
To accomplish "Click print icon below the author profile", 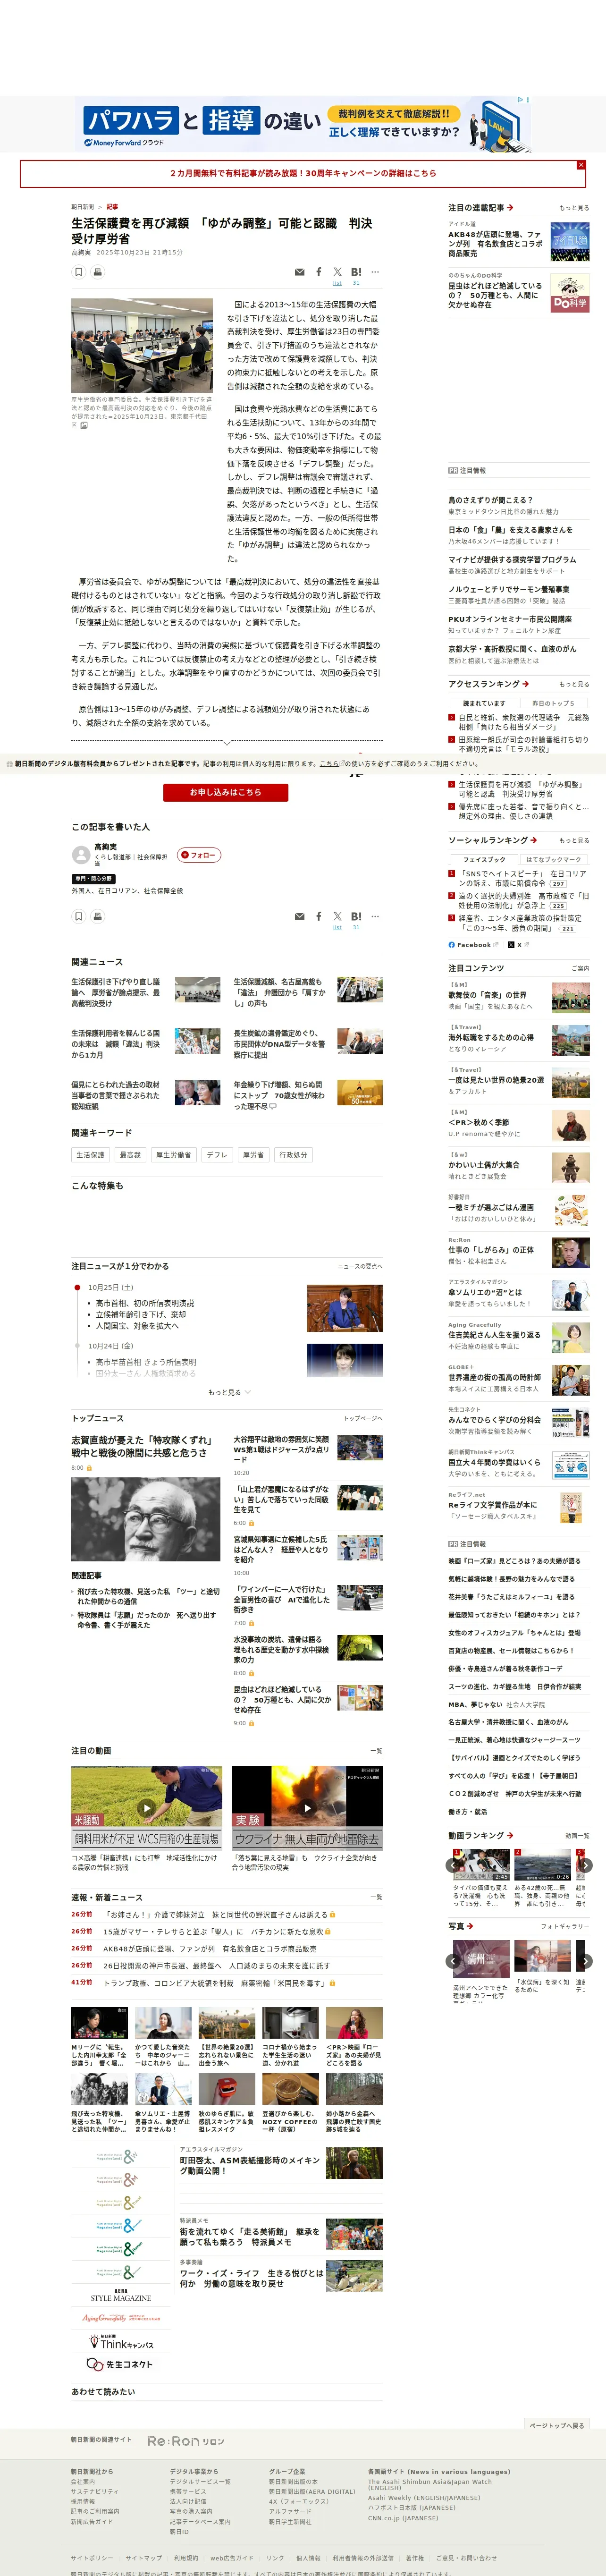I will (x=97, y=916).
